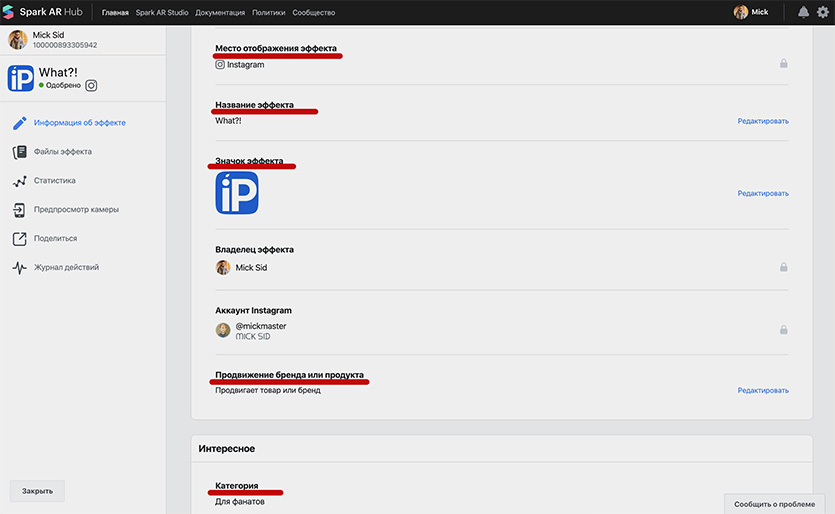Open notifications bell icon

pyautogui.click(x=803, y=12)
